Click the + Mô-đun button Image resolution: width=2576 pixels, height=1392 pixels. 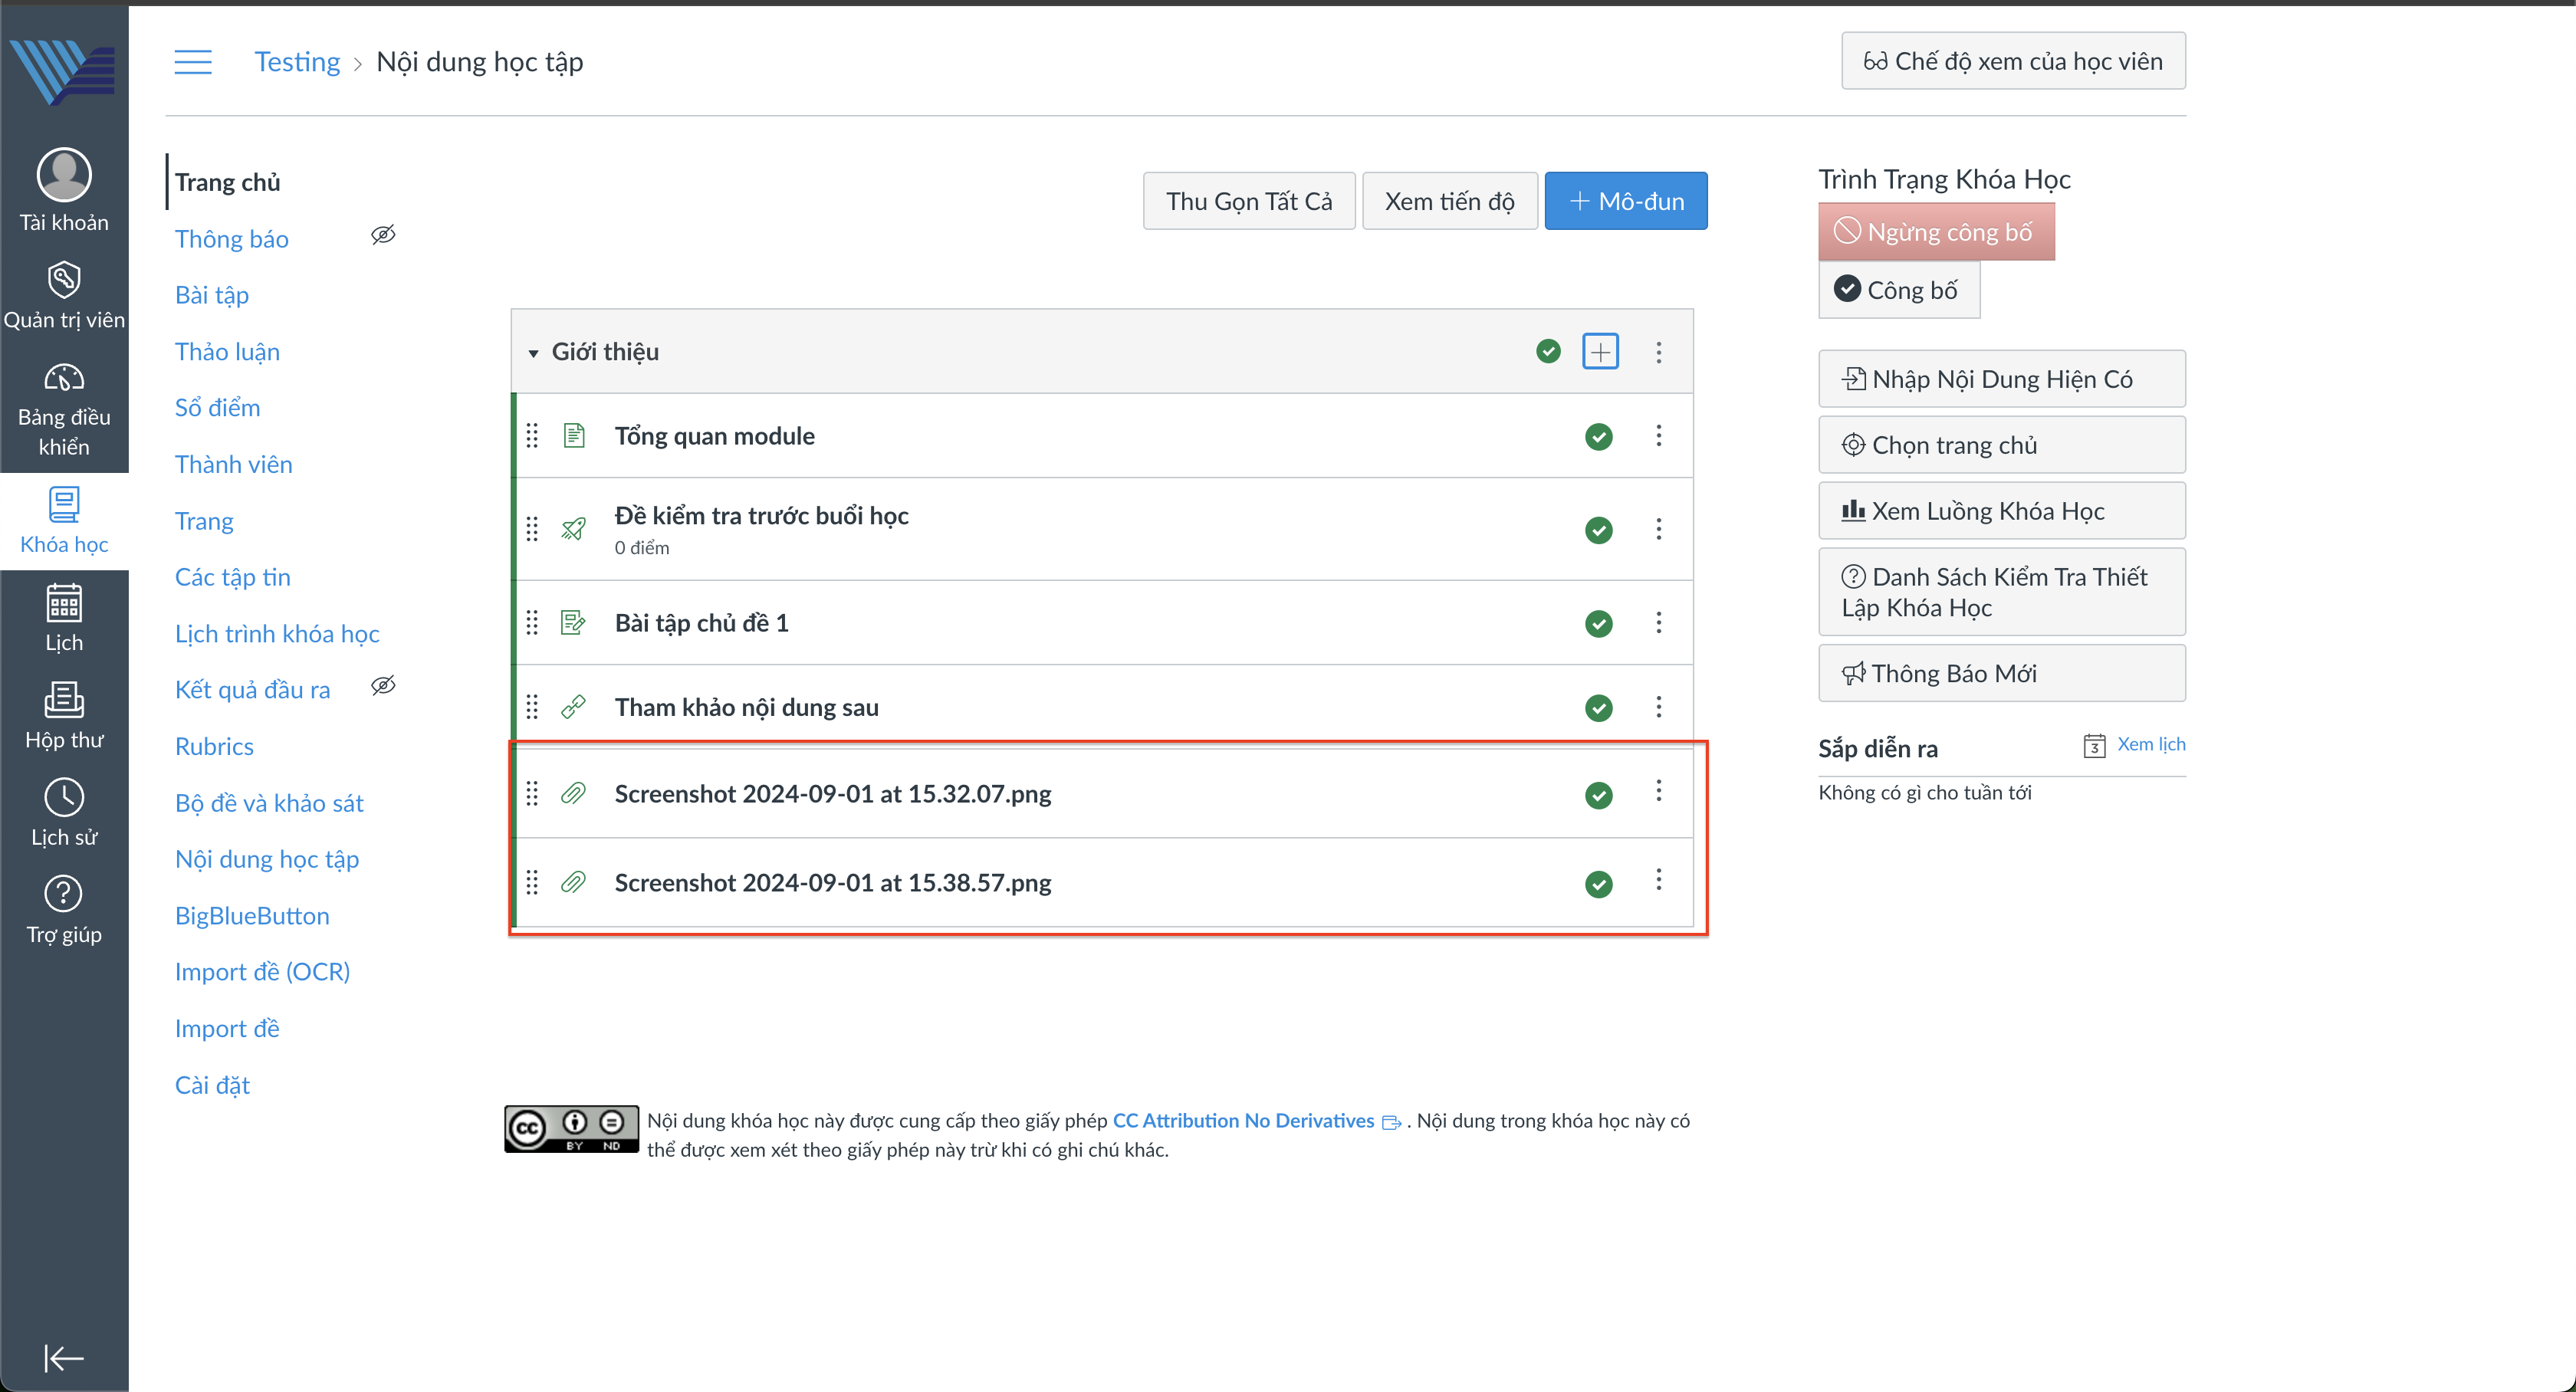coord(1625,201)
